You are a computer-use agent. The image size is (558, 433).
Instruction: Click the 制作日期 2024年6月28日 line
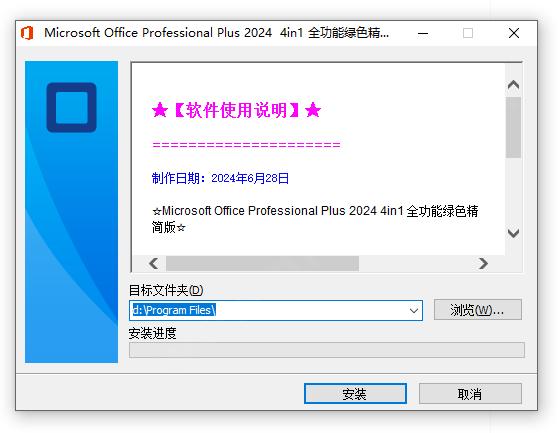pyautogui.click(x=220, y=178)
